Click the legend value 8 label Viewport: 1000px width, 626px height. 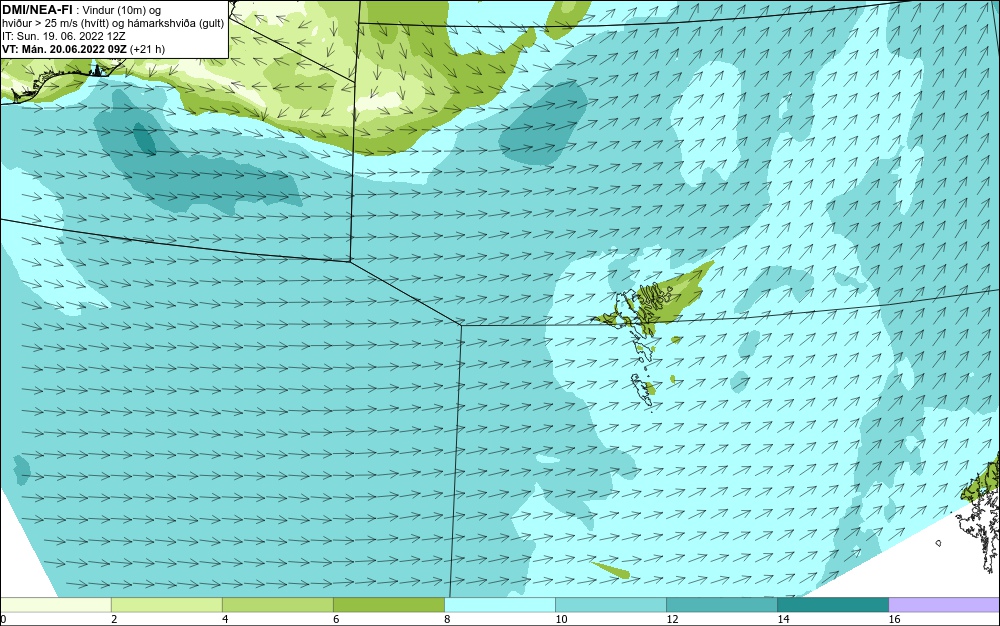pos(447,620)
